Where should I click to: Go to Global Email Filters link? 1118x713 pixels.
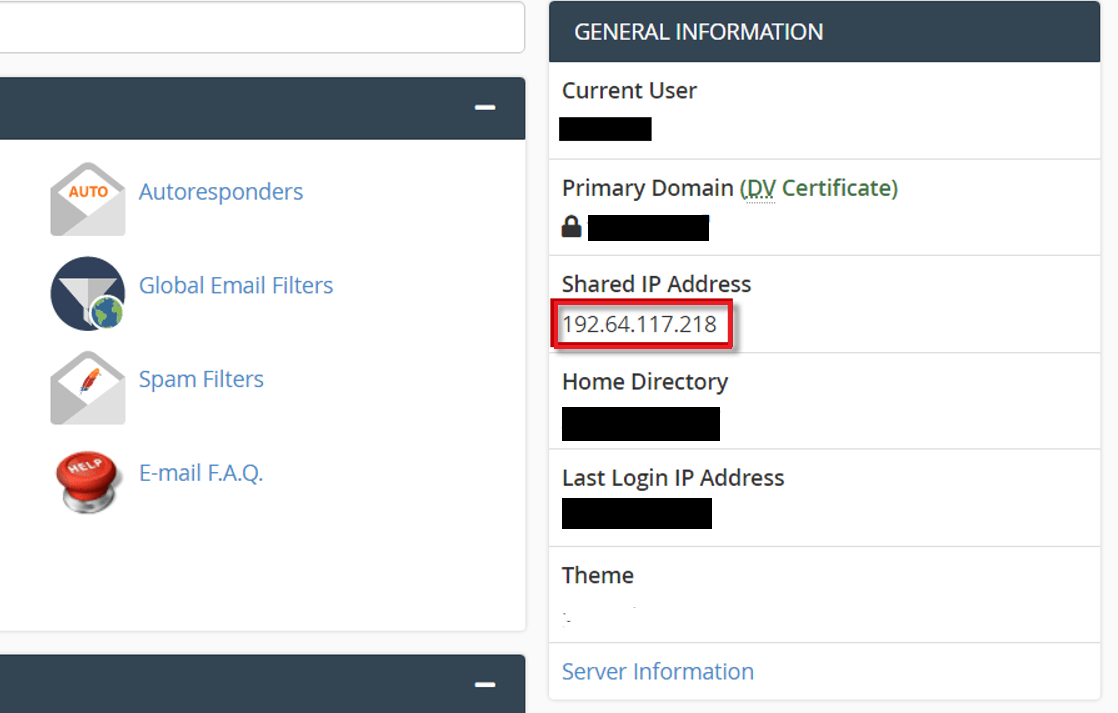click(x=236, y=286)
